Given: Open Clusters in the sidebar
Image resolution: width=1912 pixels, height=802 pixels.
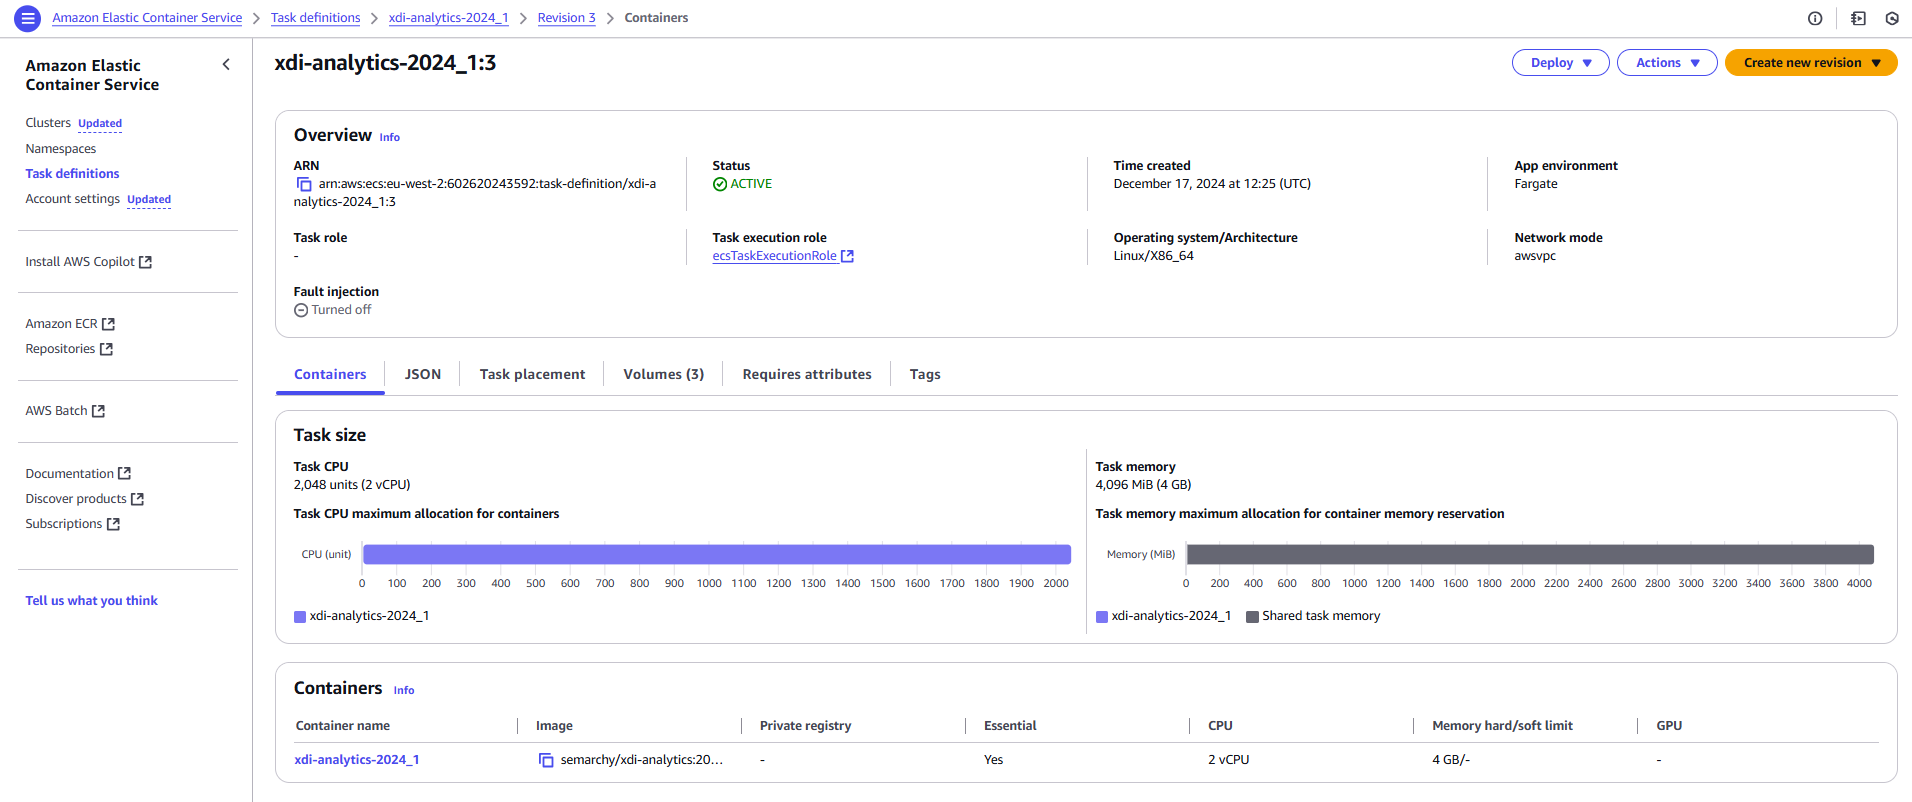Looking at the screenshot, I should tap(48, 123).
